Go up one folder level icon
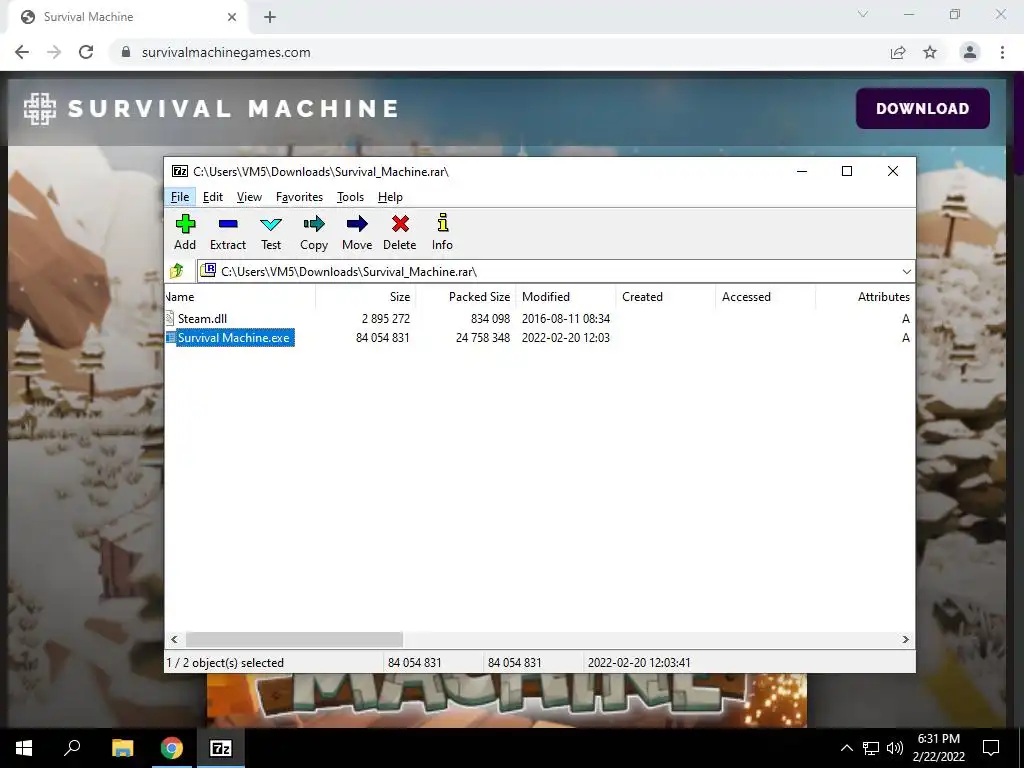Screen dimensions: 1024x768 (177, 271)
